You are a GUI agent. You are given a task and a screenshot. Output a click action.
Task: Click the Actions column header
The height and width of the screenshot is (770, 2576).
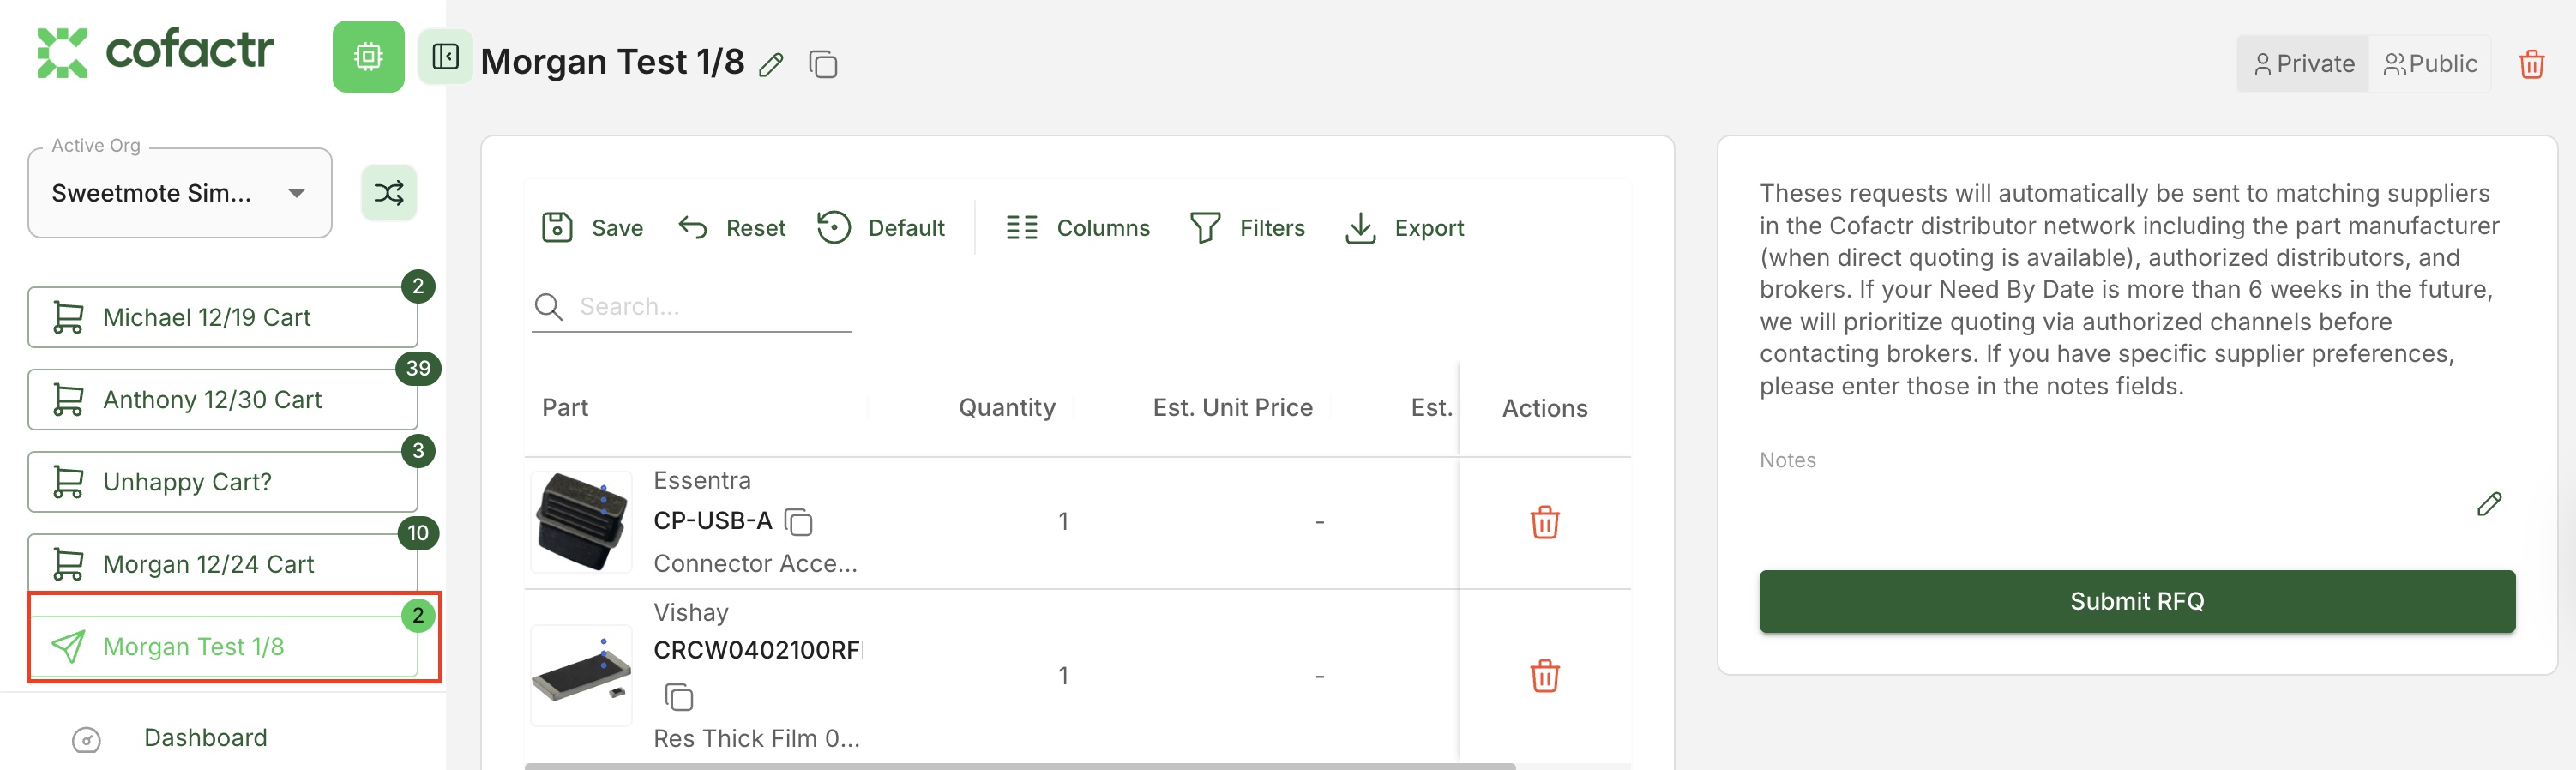tap(1544, 408)
